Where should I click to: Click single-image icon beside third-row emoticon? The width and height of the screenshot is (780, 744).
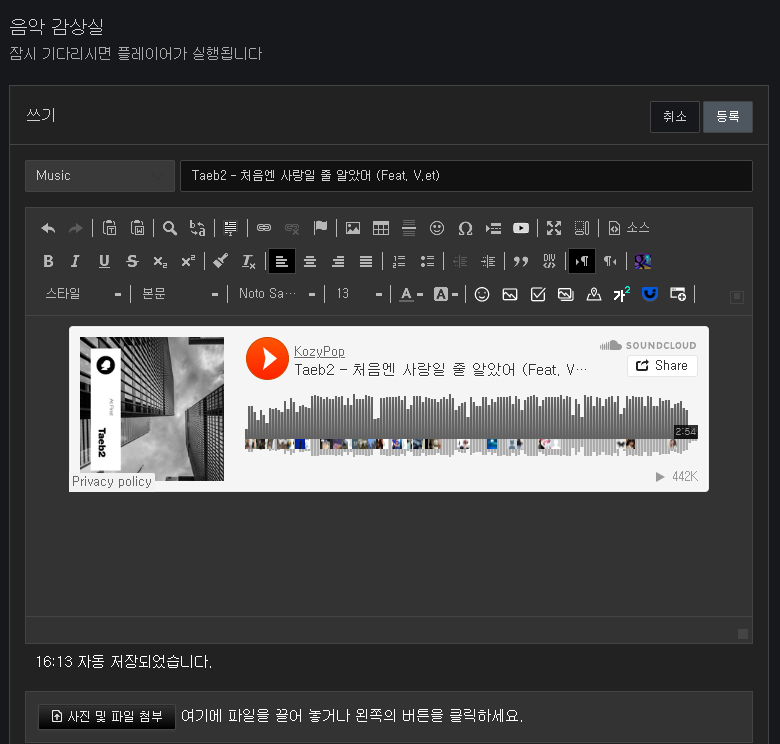pyautogui.click(x=510, y=294)
